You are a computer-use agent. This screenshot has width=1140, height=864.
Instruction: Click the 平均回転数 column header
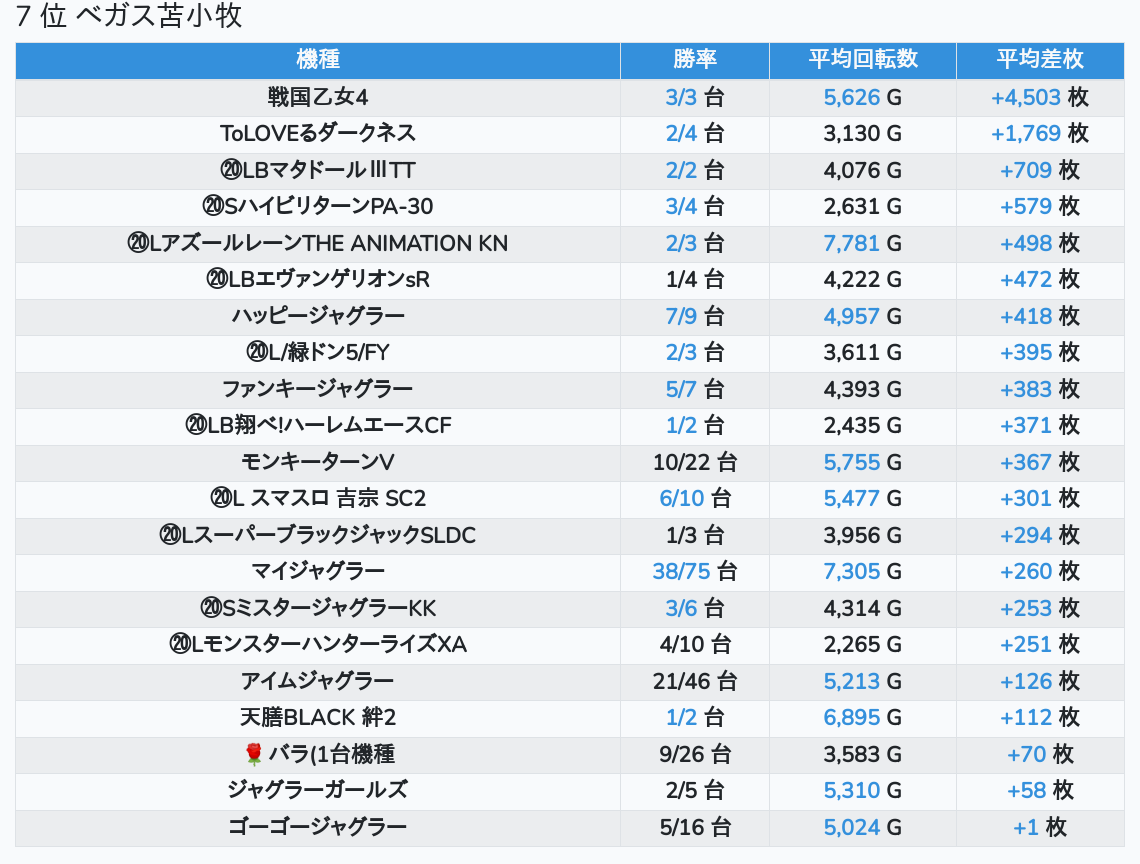click(863, 60)
